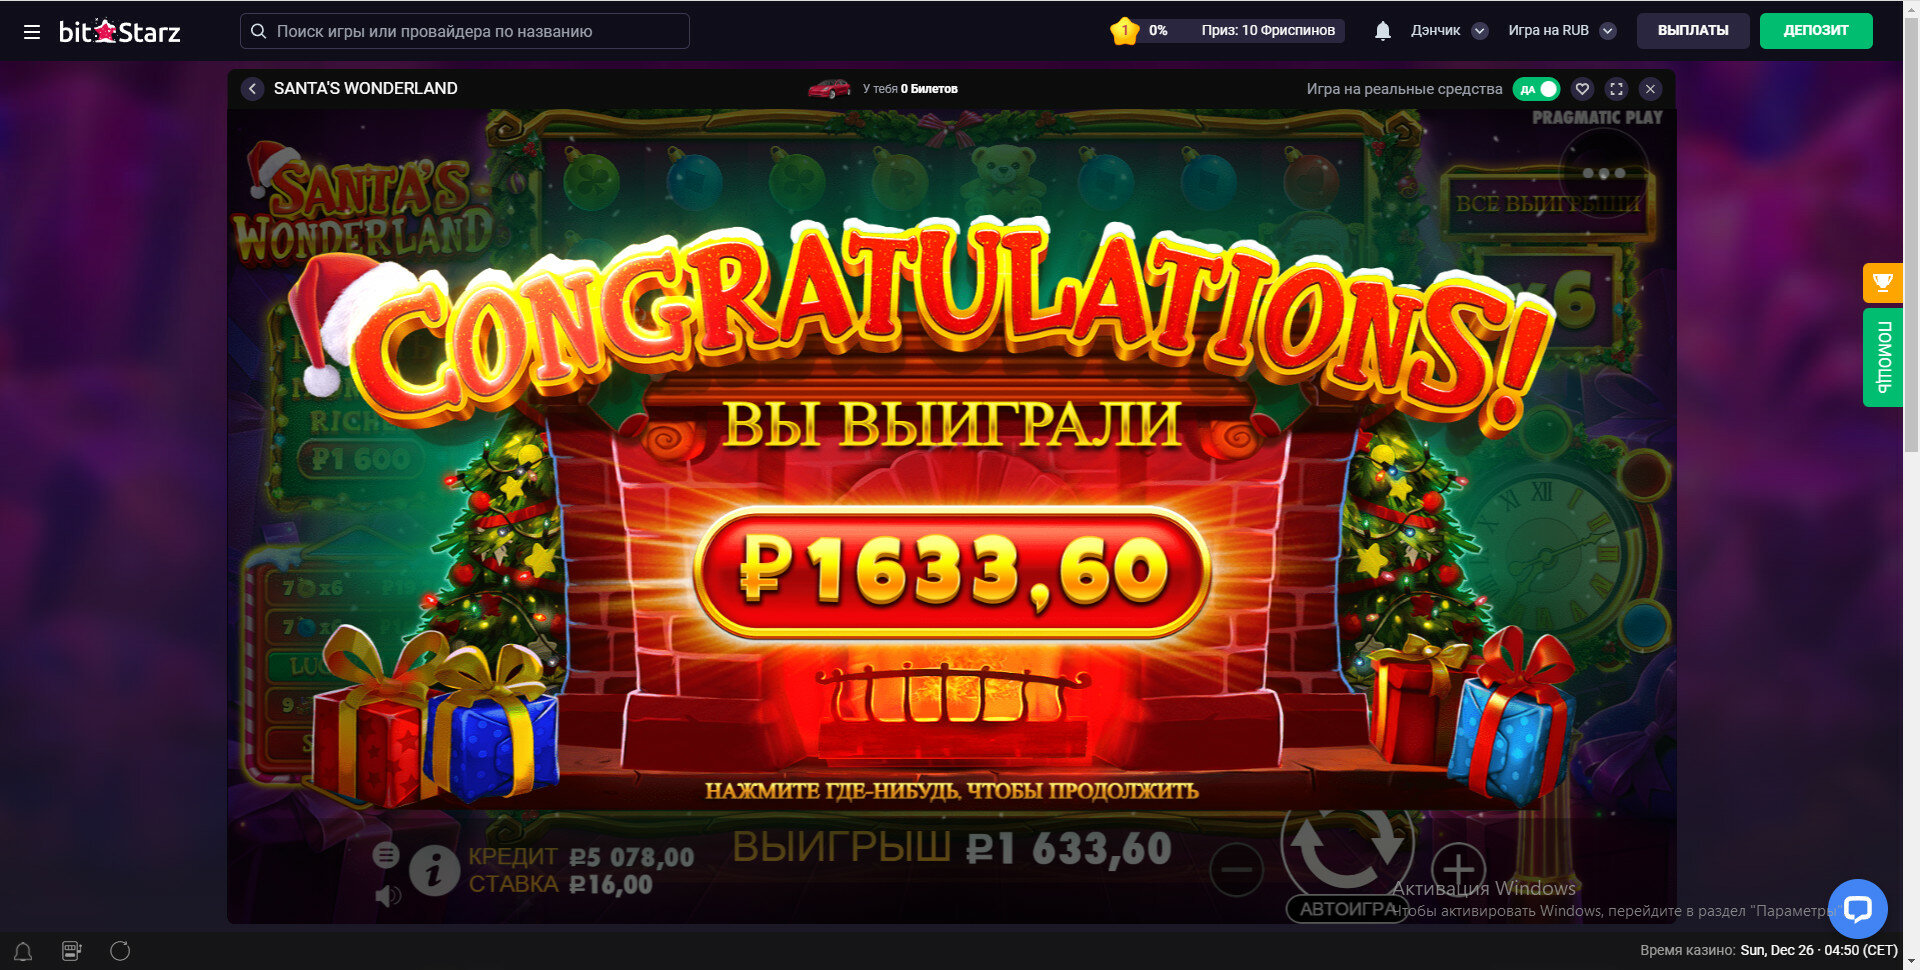Click the star level progress bar
This screenshot has width=1920, height=970.
[1227, 31]
